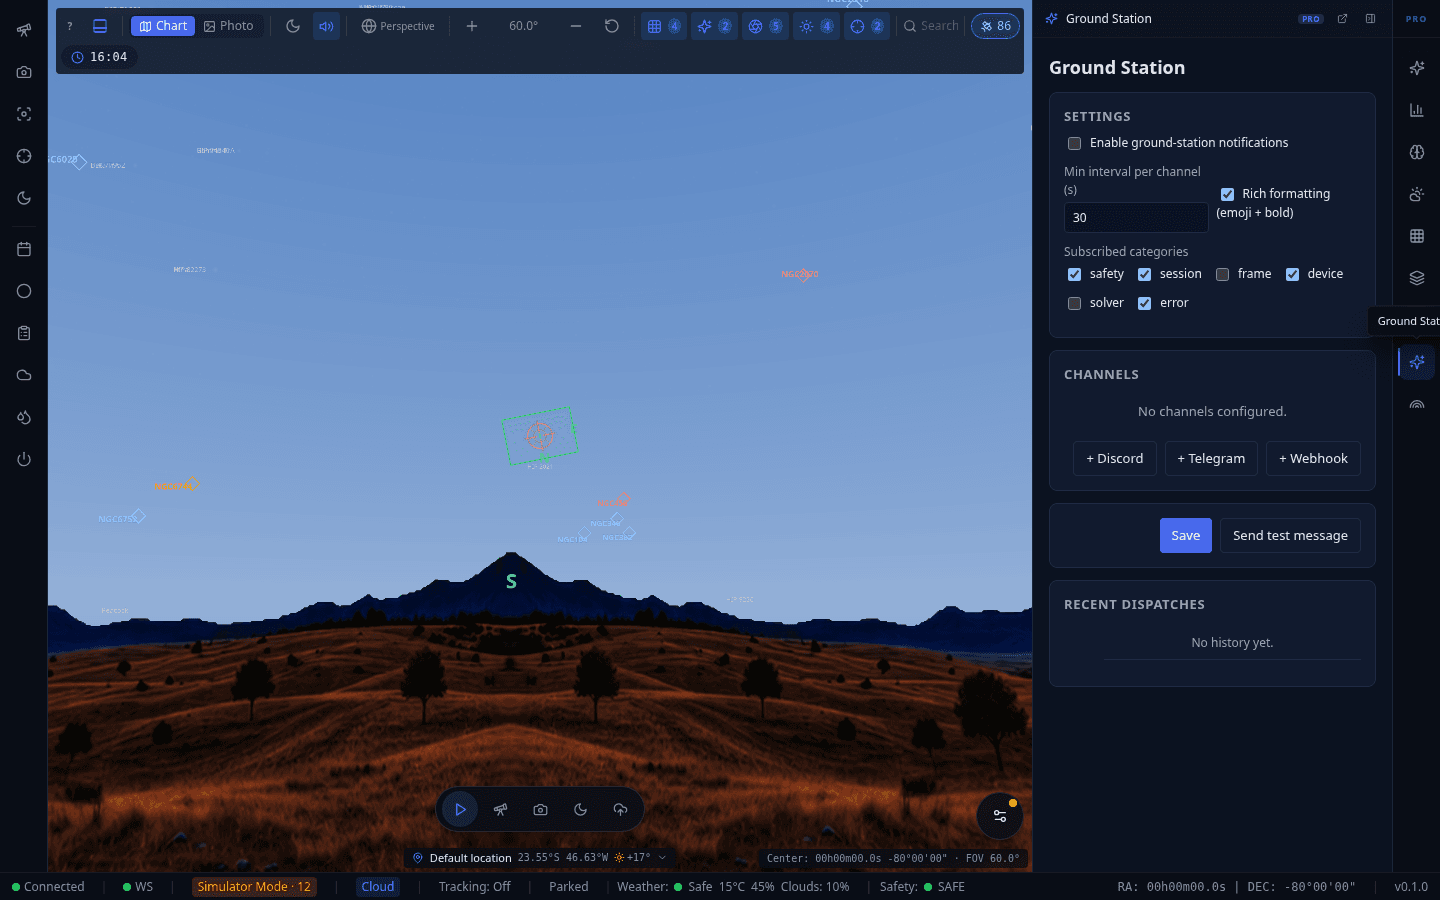The width and height of the screenshot is (1440, 900).
Task: Click the cloud upload icon in bottom toolbar
Action: coord(620,809)
